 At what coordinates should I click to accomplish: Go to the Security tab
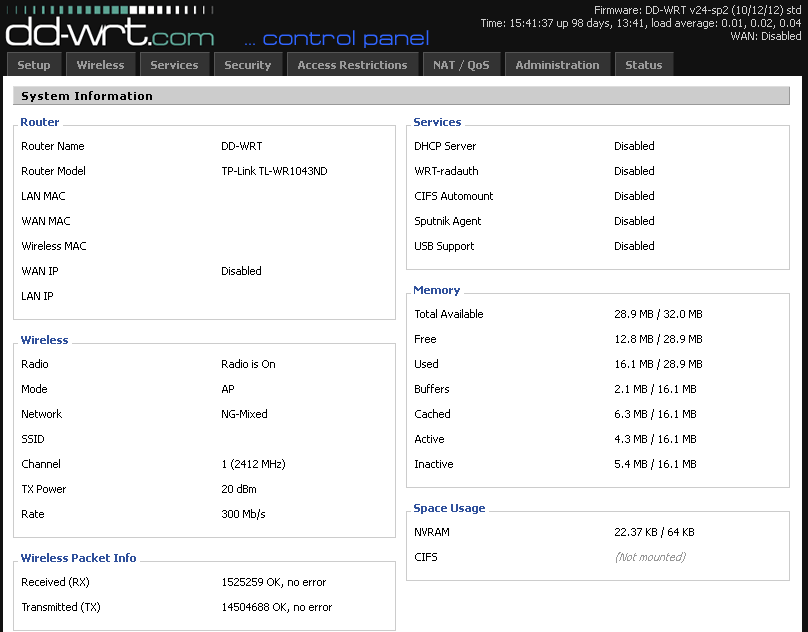(x=247, y=65)
